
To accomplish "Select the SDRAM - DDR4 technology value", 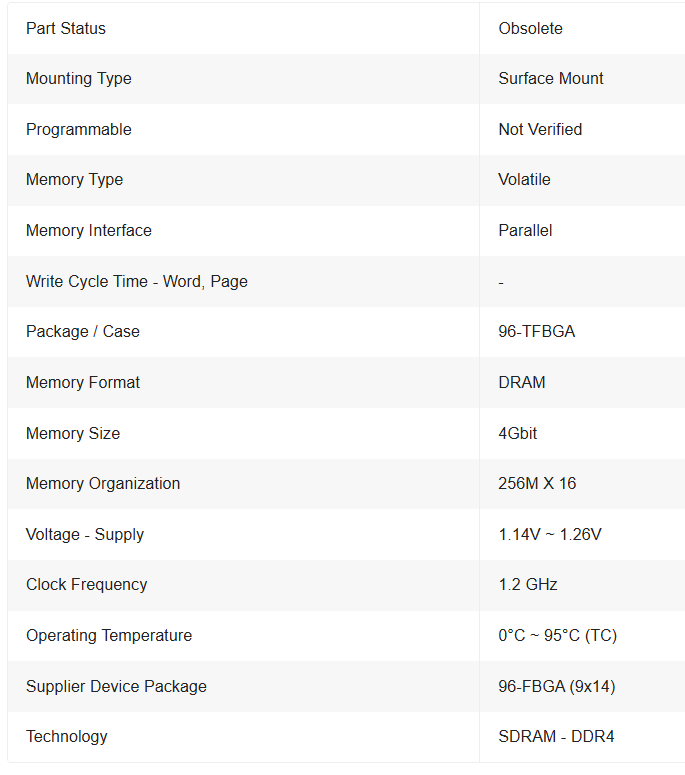I will click(x=556, y=736).
